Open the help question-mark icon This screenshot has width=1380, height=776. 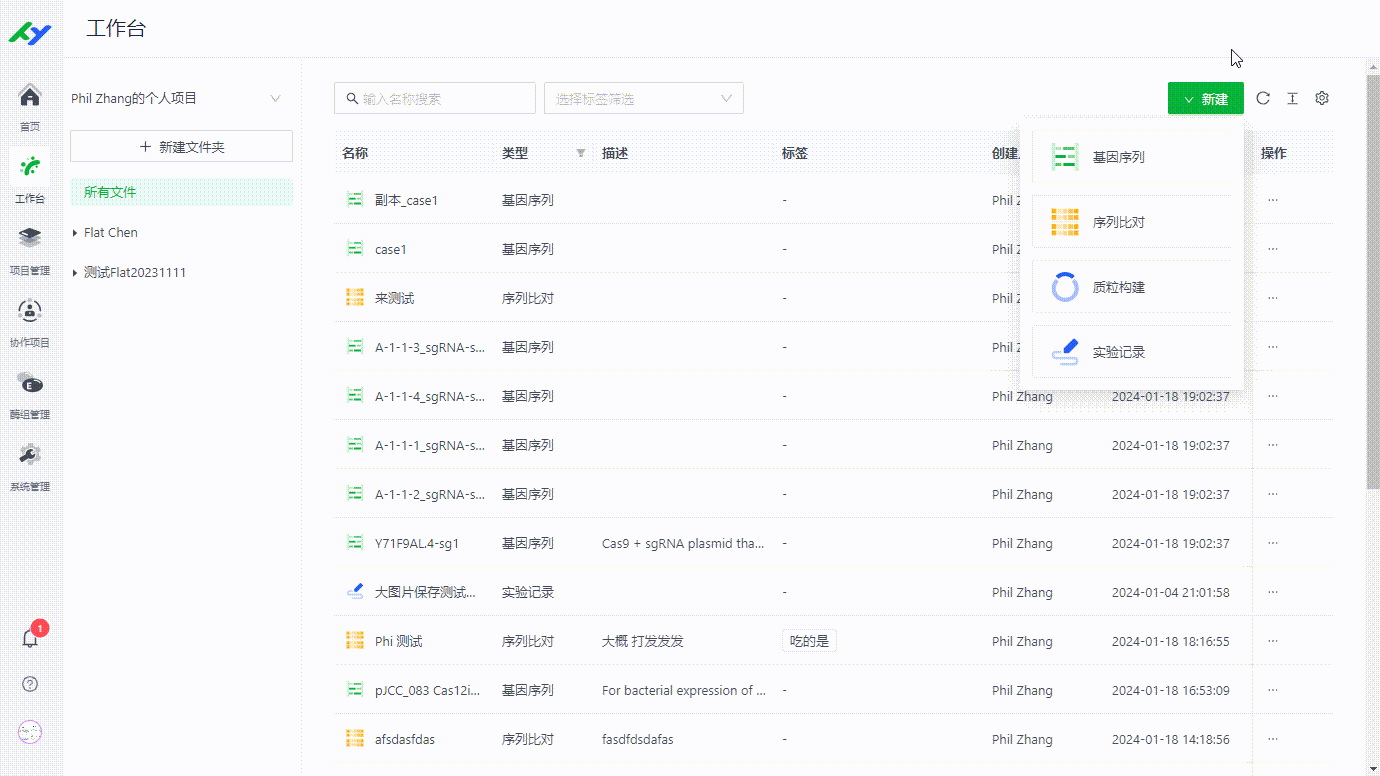[29, 684]
